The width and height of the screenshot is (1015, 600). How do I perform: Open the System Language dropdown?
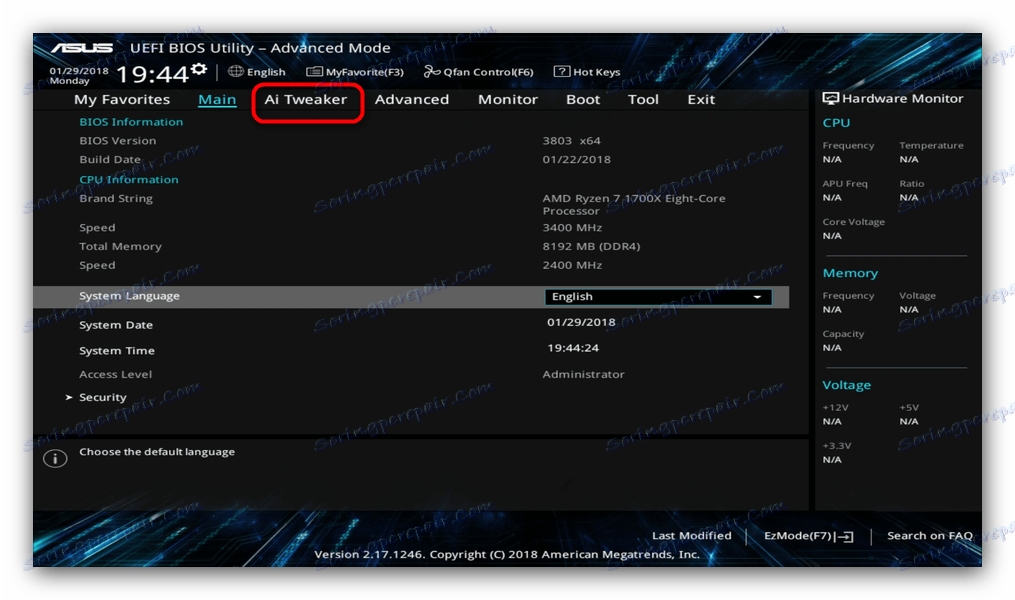pos(658,296)
